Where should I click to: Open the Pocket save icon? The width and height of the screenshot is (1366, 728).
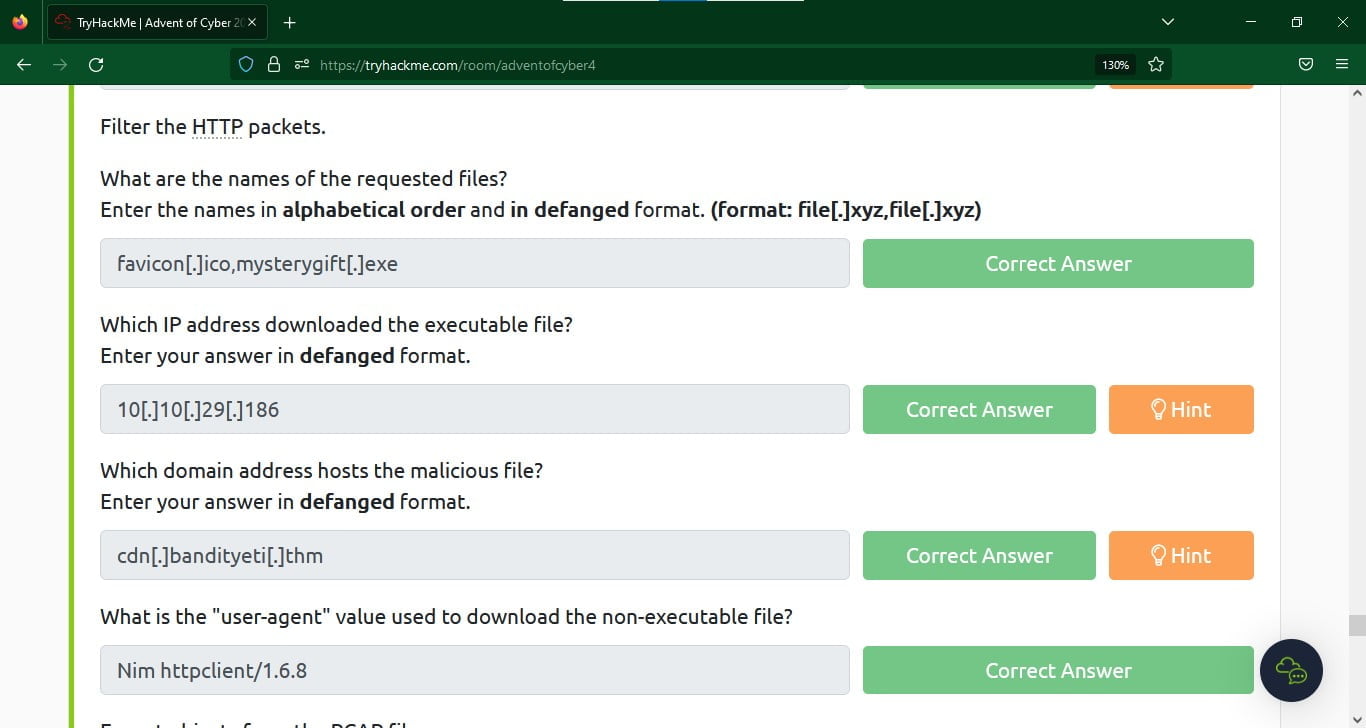1305,64
